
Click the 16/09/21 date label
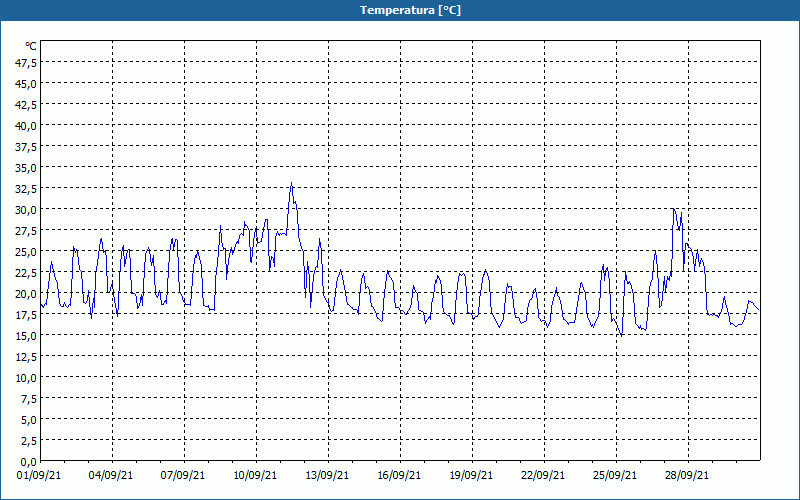pos(399,475)
